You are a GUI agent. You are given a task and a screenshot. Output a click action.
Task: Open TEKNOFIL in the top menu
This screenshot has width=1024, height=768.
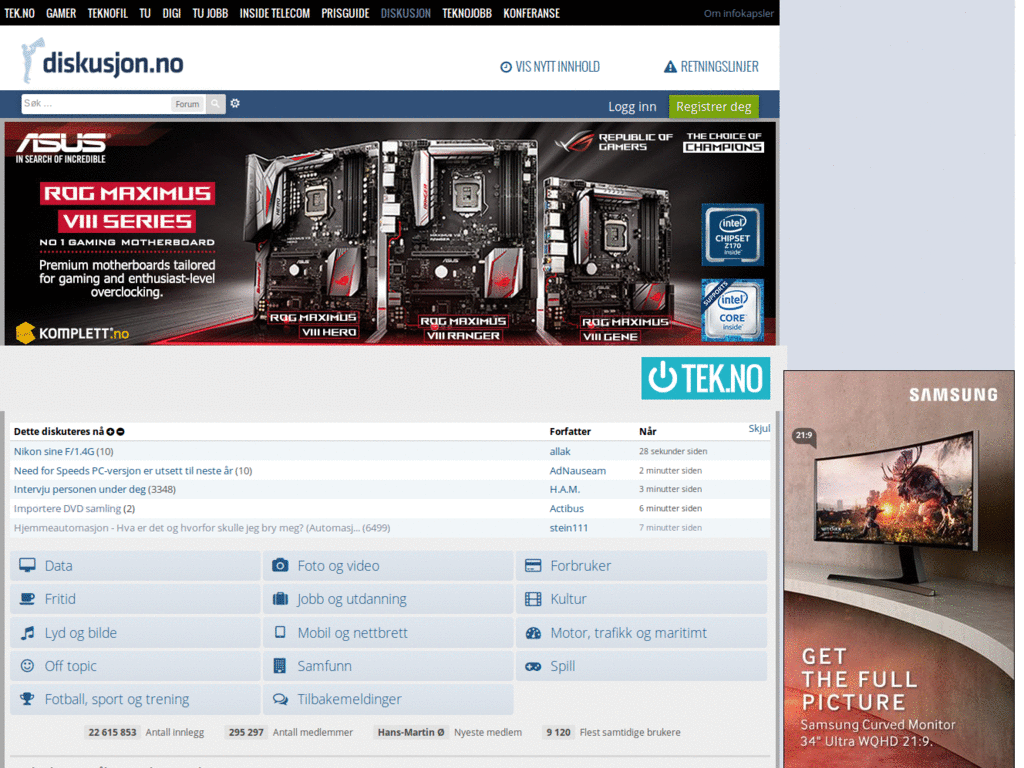(x=108, y=13)
